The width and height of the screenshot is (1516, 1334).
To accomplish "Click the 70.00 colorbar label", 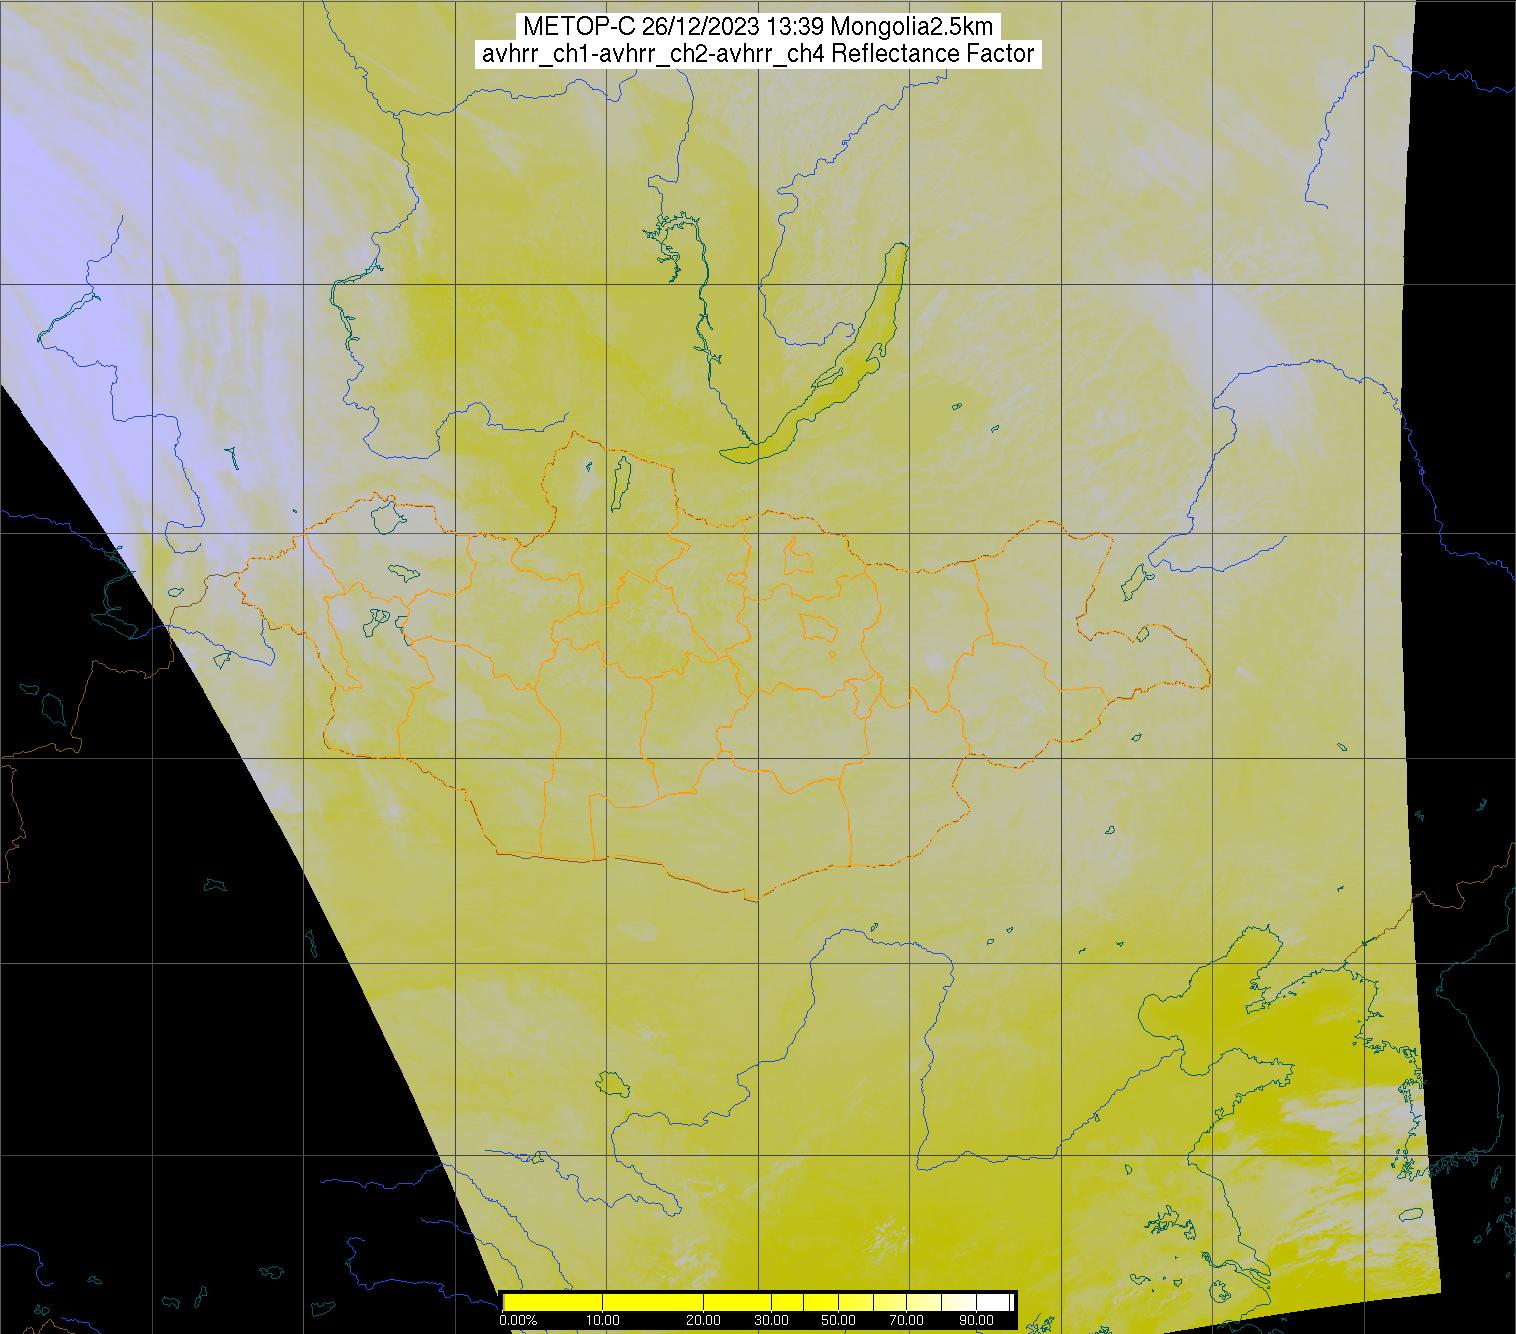I will pyautogui.click(x=906, y=1320).
